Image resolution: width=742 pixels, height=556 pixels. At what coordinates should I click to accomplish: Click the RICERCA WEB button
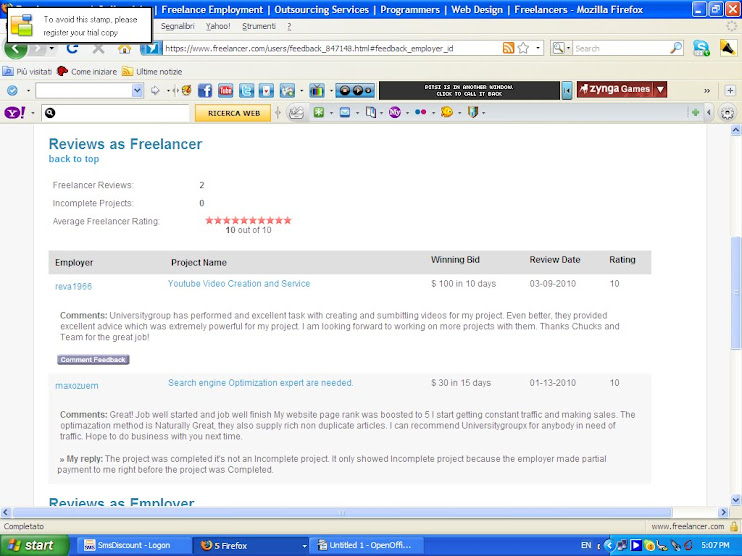[x=233, y=113]
